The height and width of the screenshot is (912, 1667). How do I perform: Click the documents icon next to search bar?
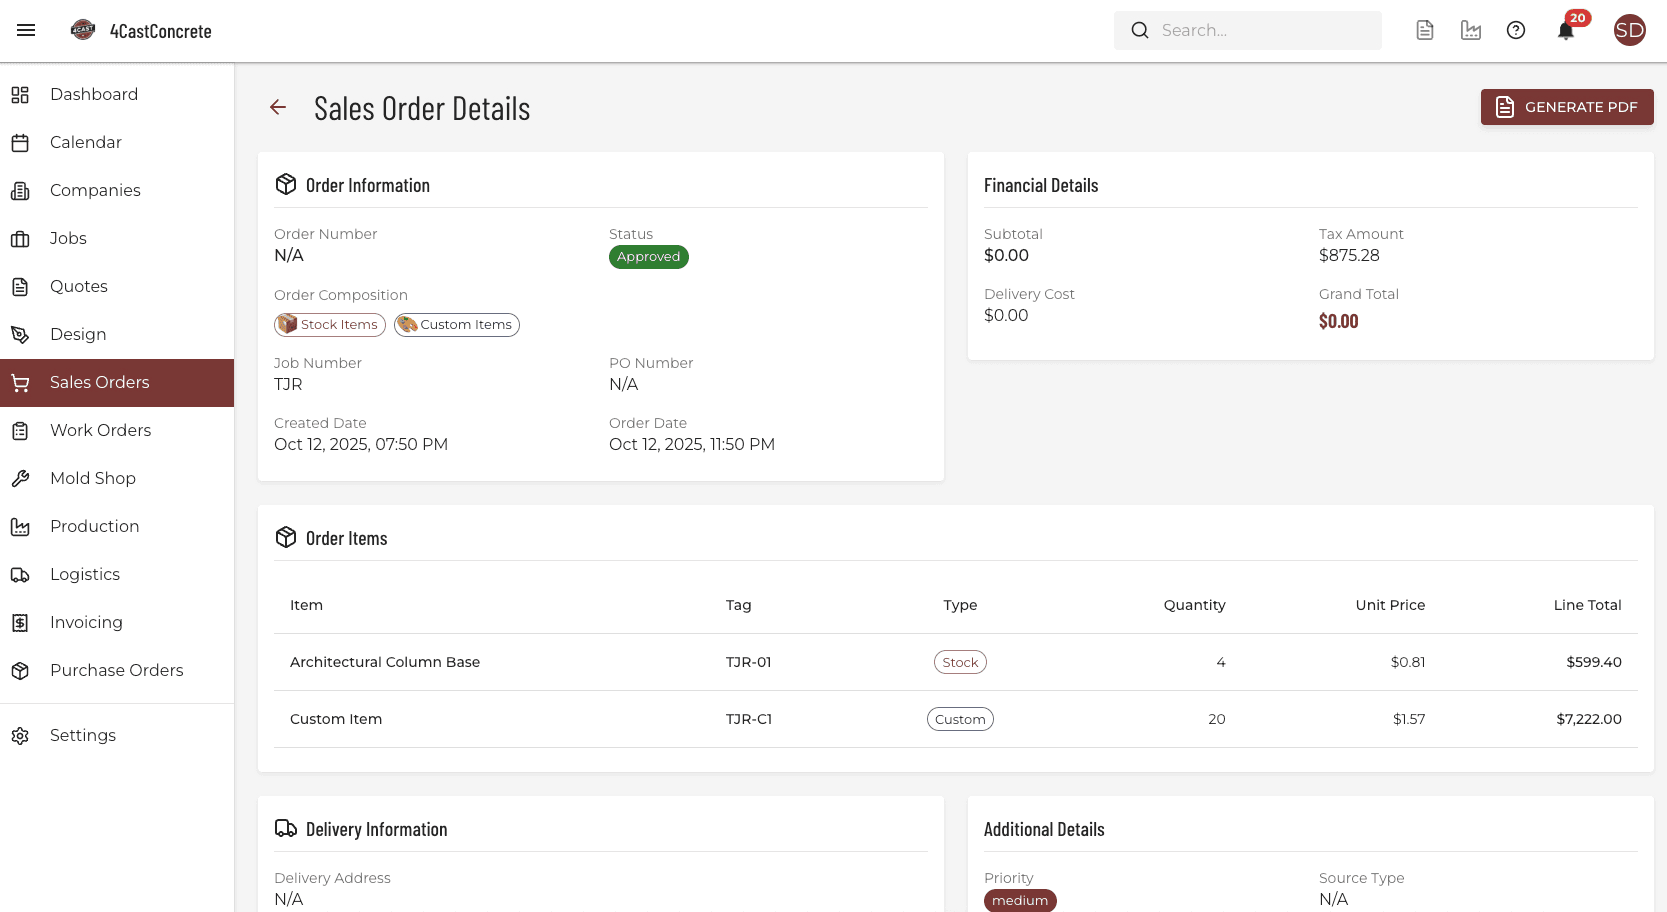pos(1424,30)
